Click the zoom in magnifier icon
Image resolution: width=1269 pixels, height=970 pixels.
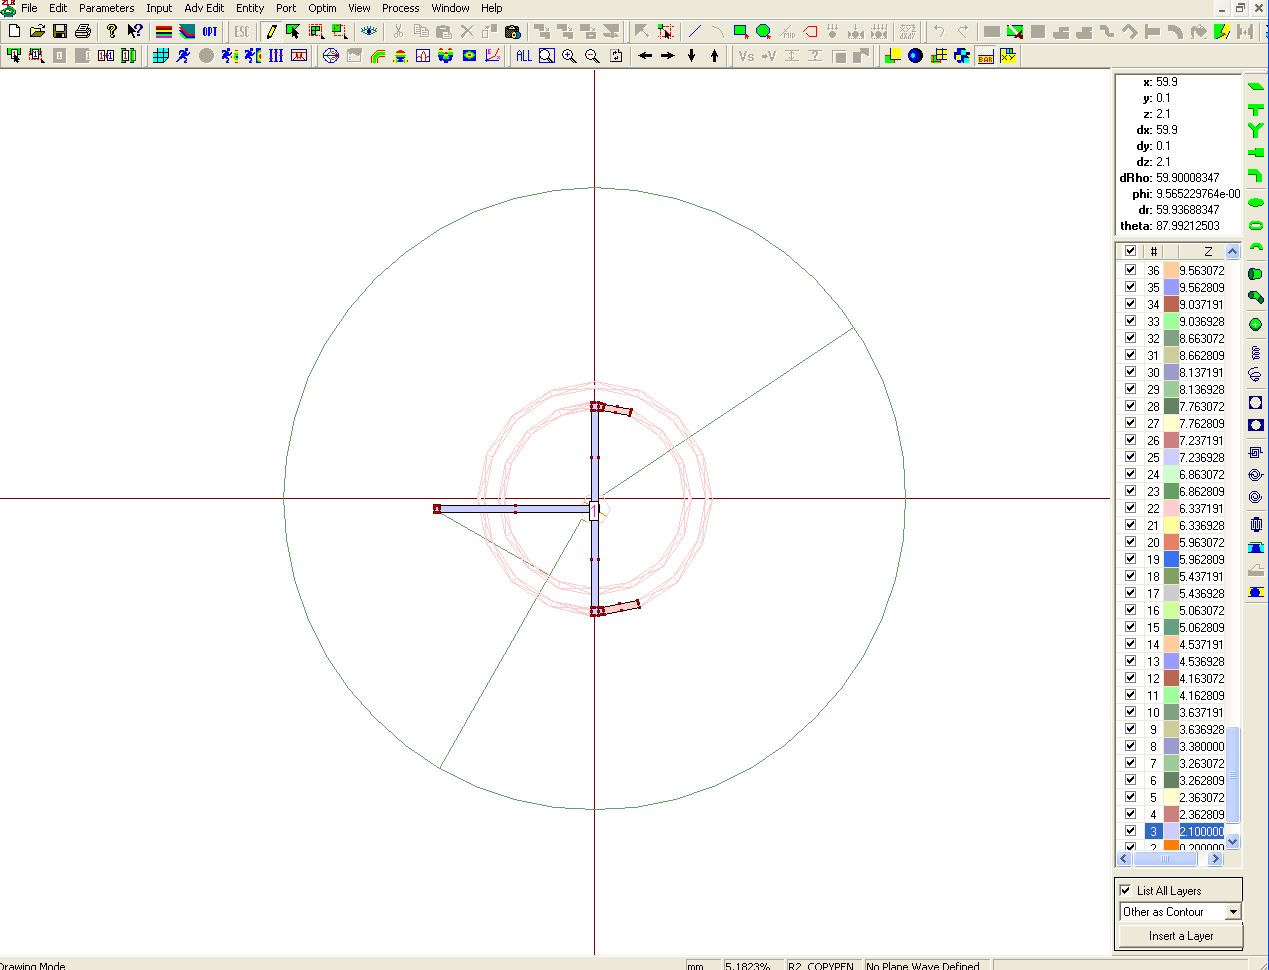coord(569,56)
